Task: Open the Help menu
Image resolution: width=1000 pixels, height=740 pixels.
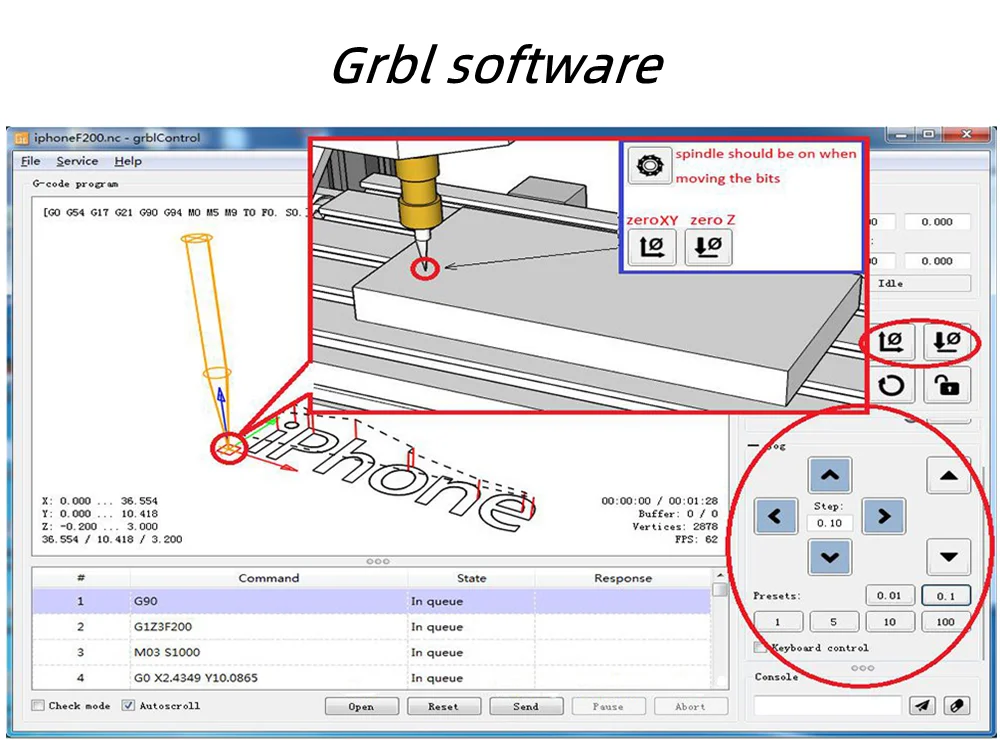Action: 128,161
